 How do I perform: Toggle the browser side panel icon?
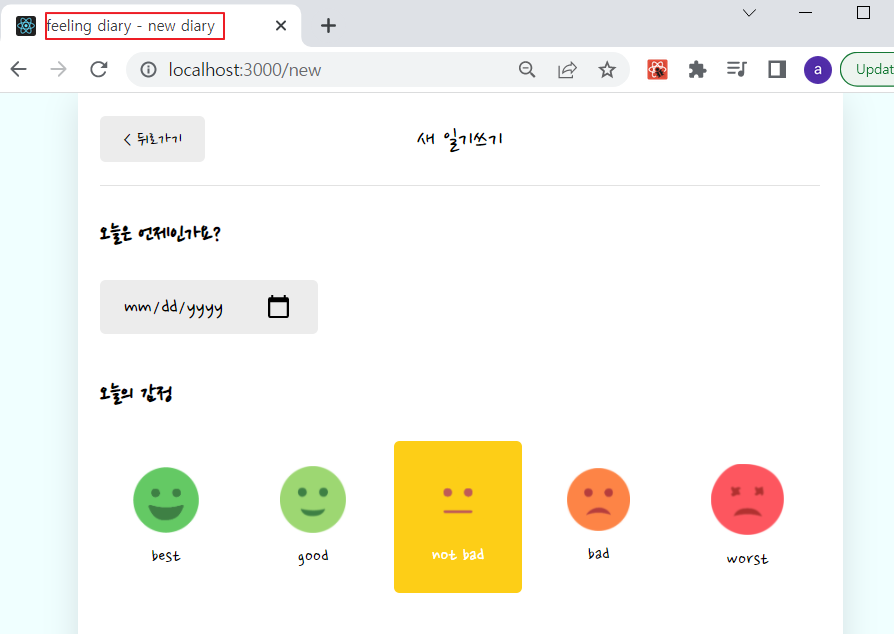tap(777, 70)
